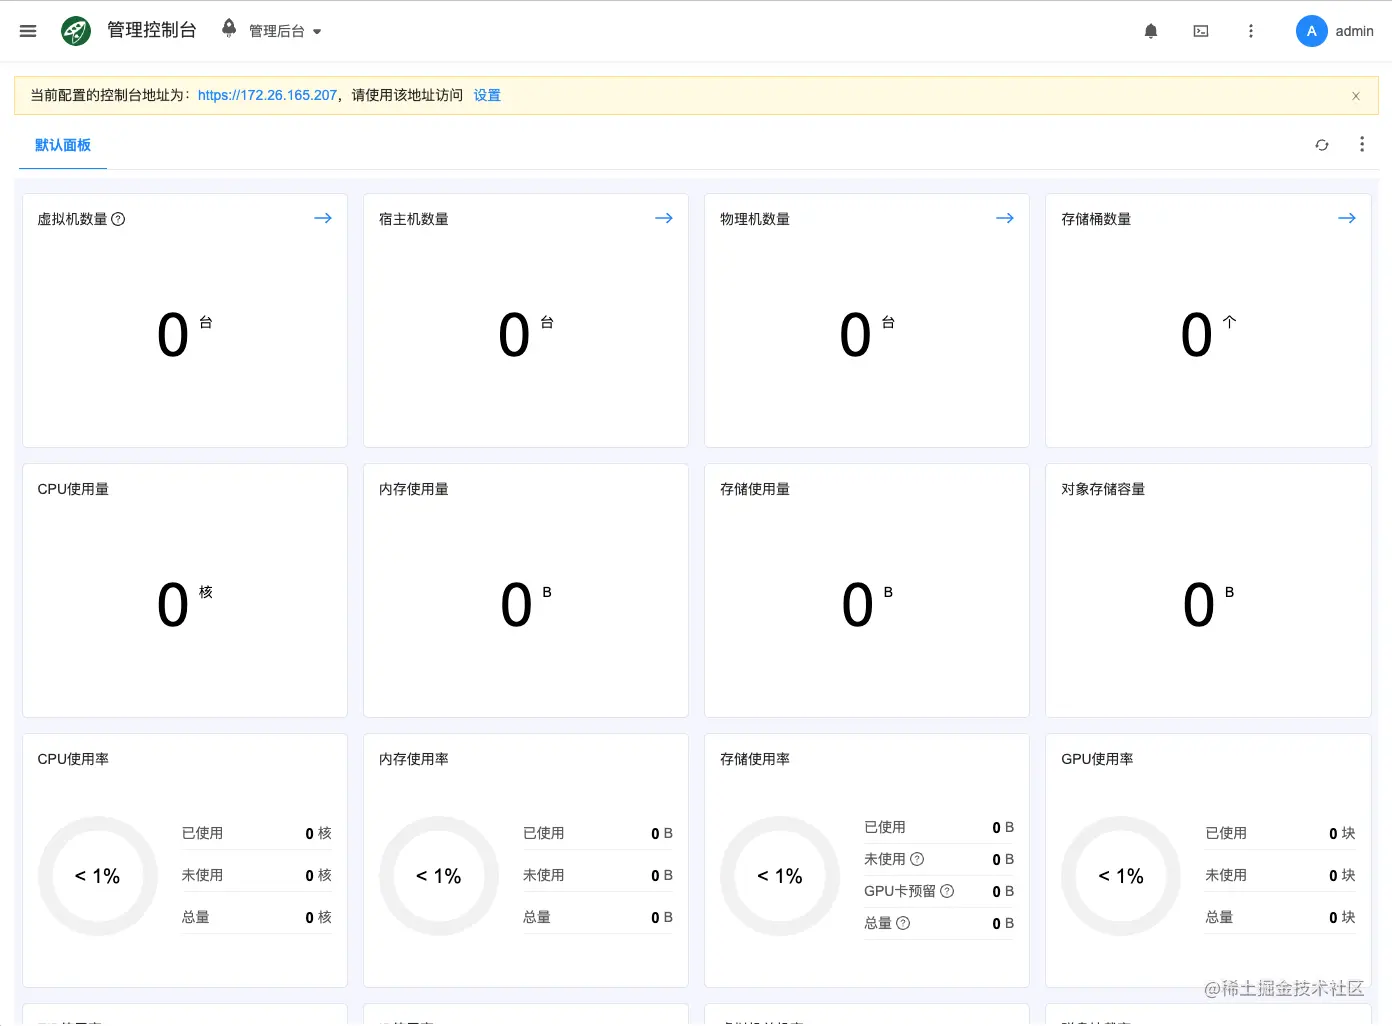This screenshot has width=1392, height=1026.
Task: Click 总量 row in CPU使用率 card
Action: 256,917
